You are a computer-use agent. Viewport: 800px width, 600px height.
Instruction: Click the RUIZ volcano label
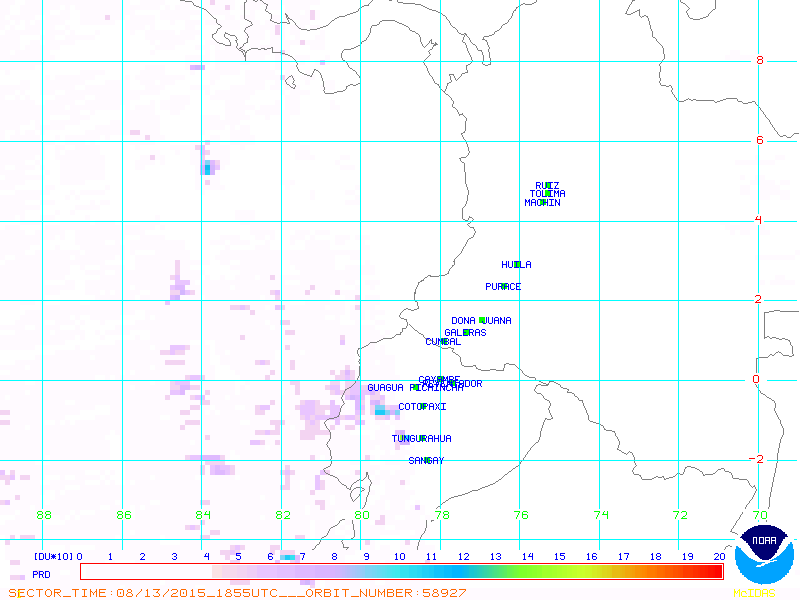click(547, 185)
